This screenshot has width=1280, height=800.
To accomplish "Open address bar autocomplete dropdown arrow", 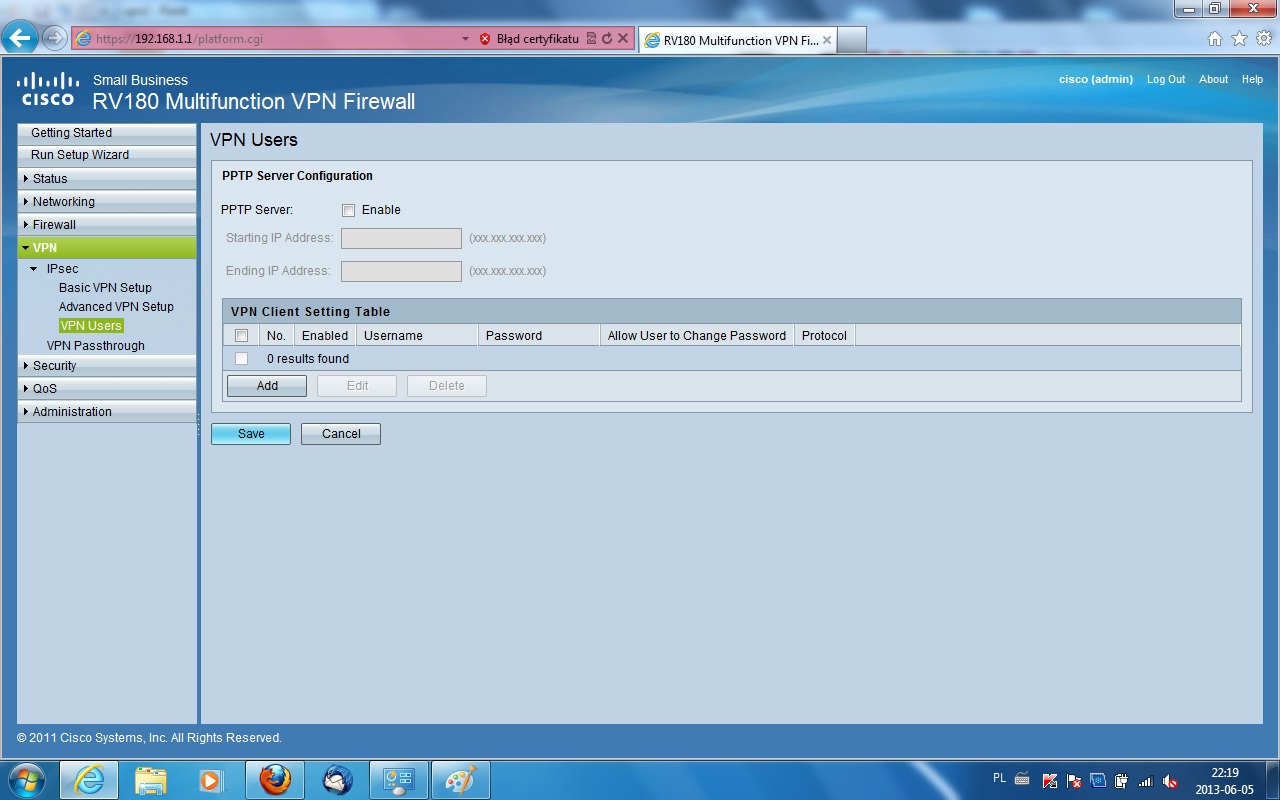I will click(x=465, y=39).
